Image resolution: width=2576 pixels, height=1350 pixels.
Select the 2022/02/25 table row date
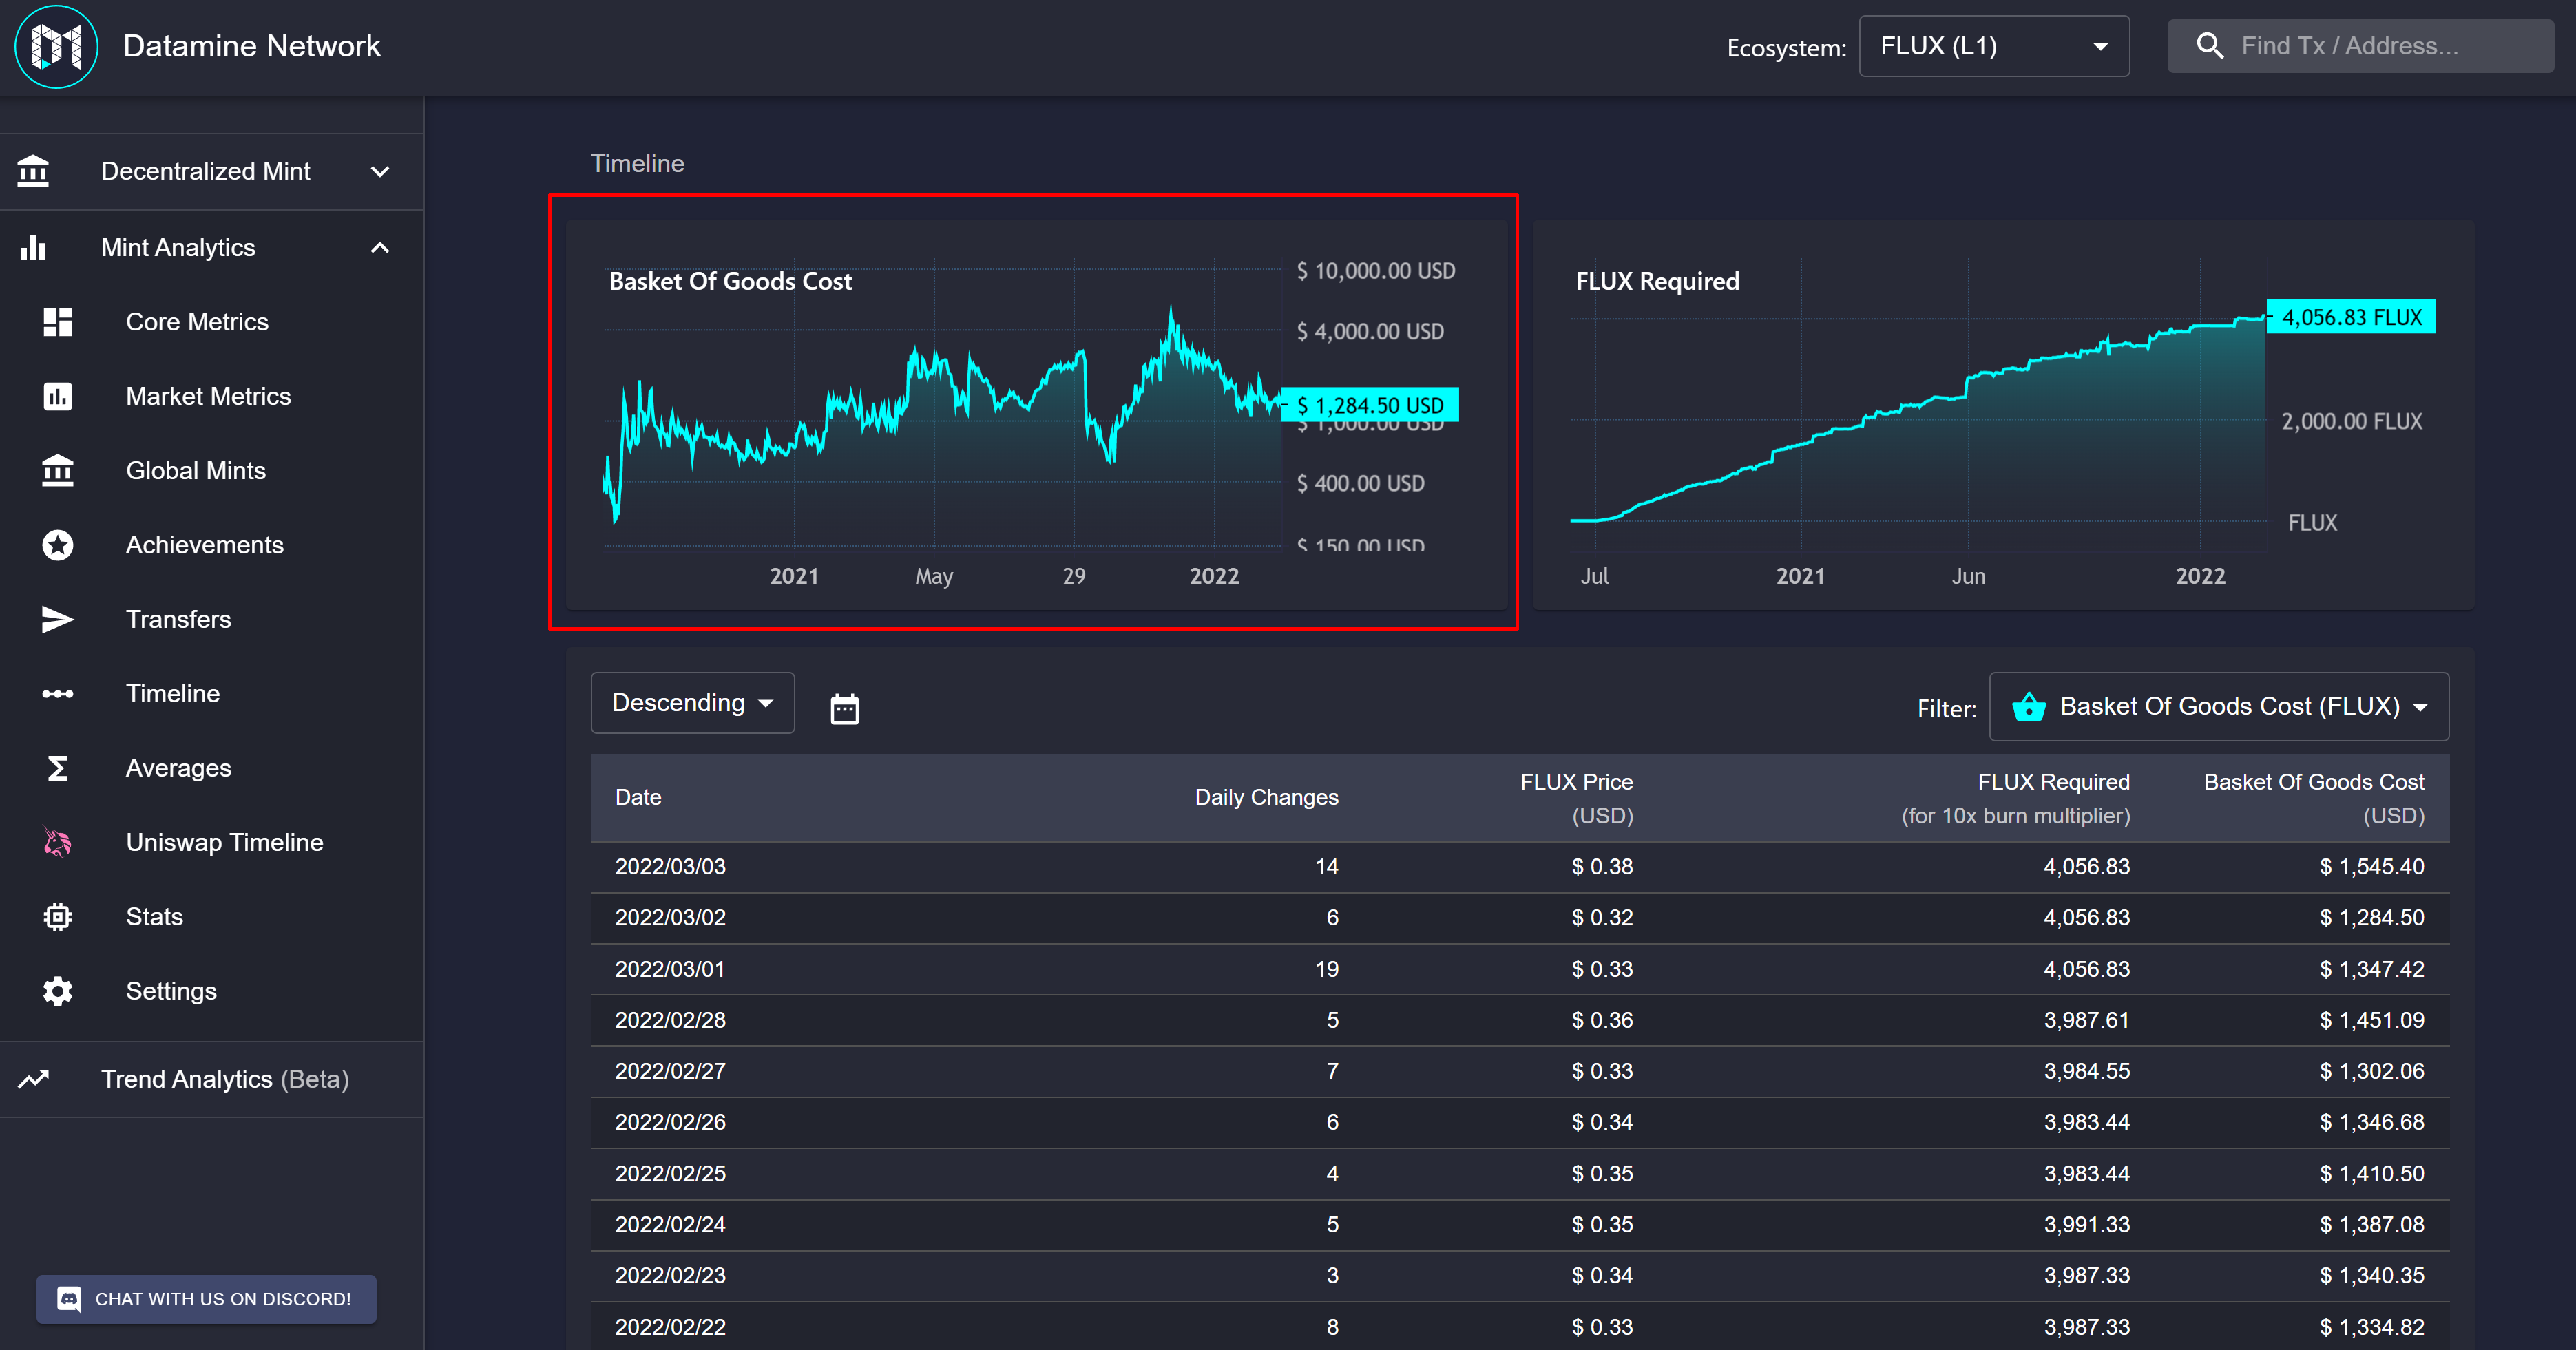(670, 1174)
